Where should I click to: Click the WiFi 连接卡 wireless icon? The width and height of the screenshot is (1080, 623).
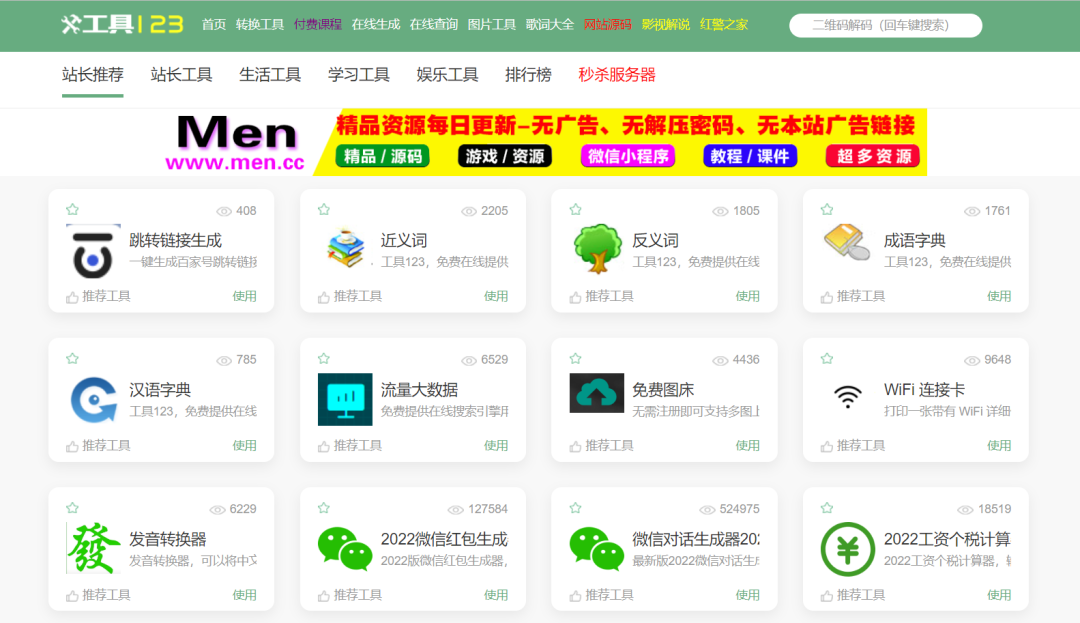click(x=847, y=396)
